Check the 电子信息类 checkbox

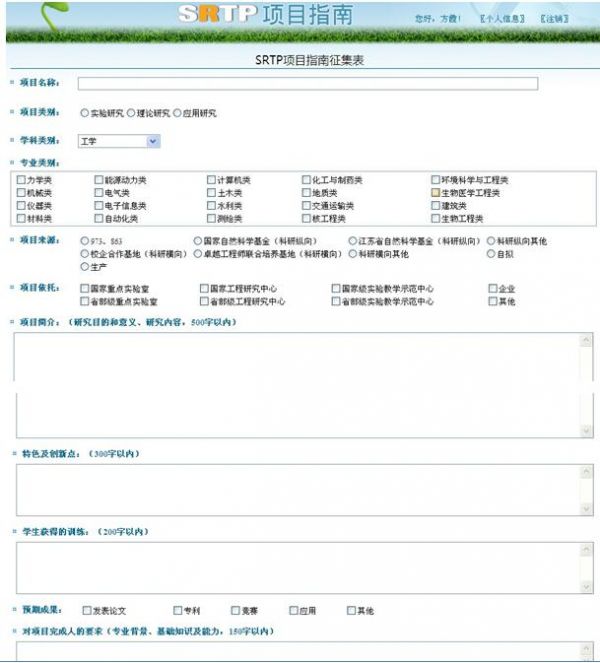[x=99, y=206]
